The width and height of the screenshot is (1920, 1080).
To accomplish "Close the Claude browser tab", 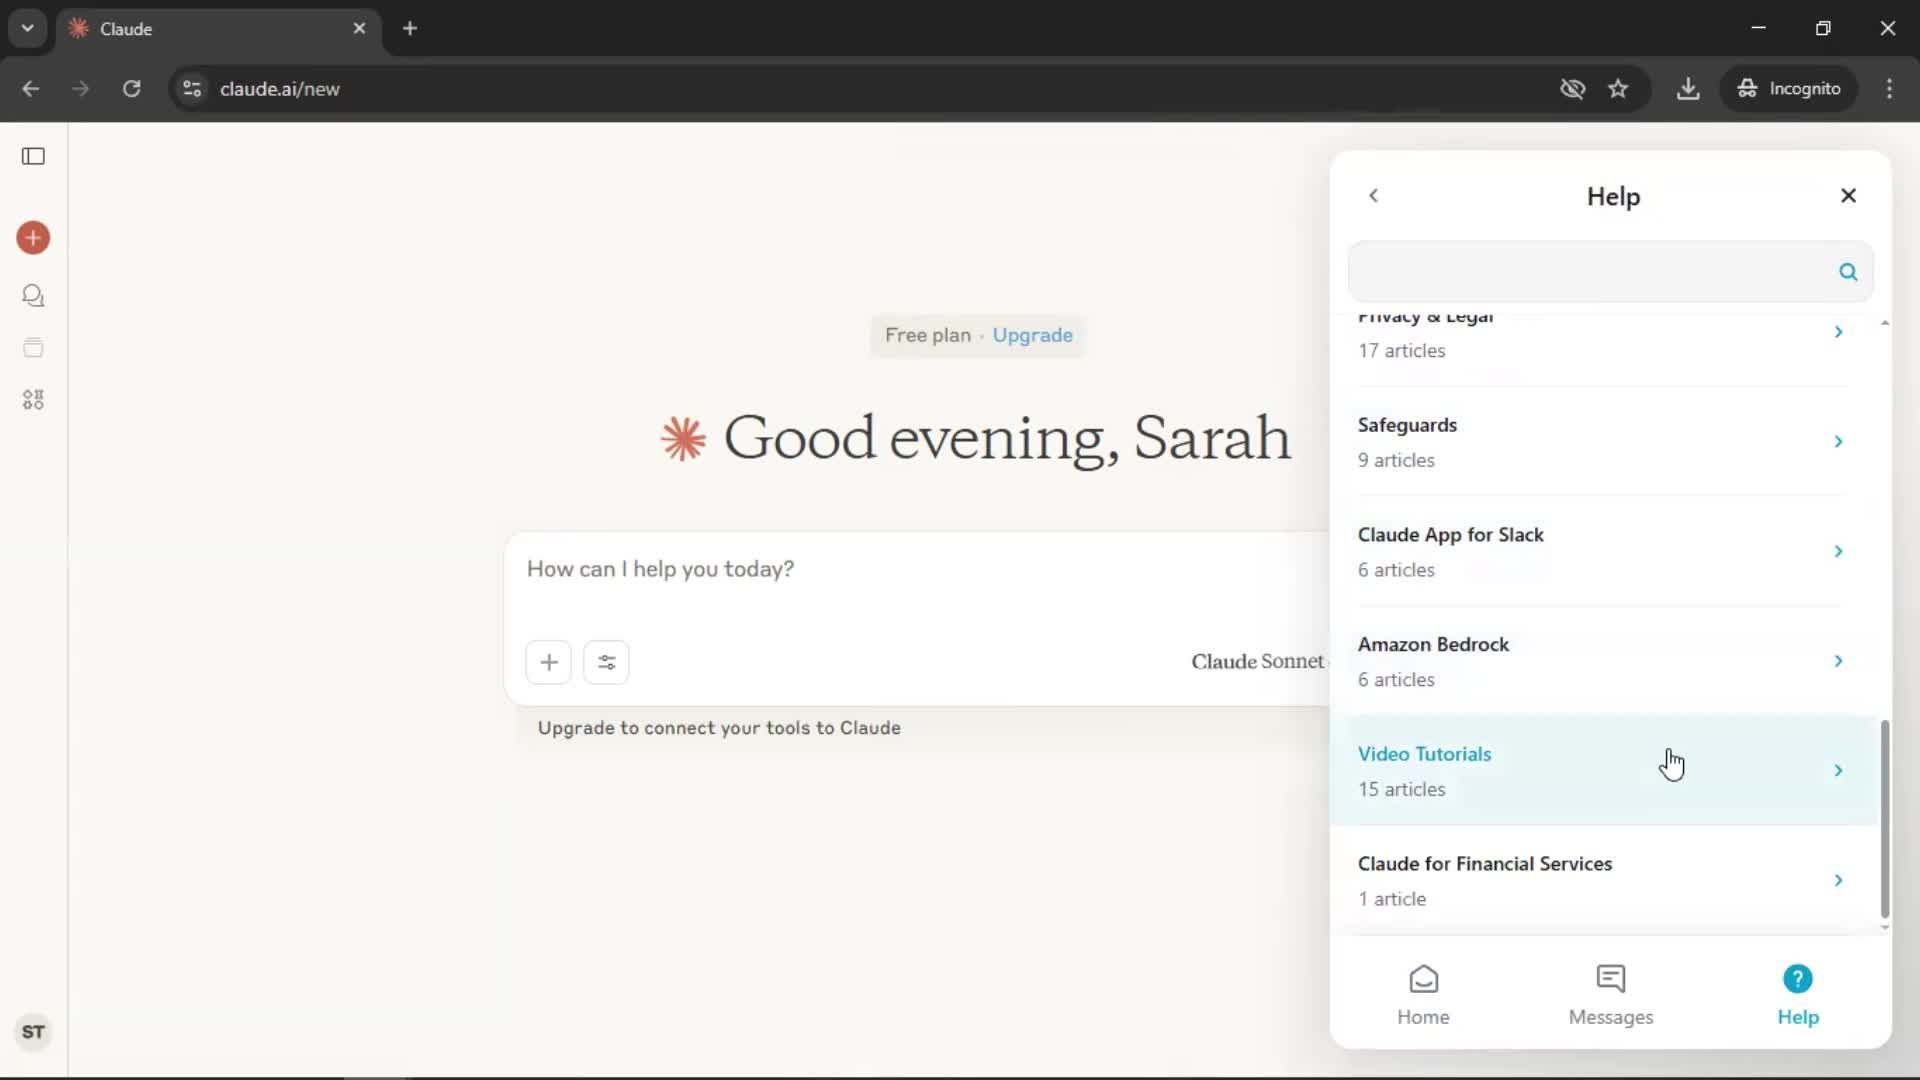I will [359, 28].
